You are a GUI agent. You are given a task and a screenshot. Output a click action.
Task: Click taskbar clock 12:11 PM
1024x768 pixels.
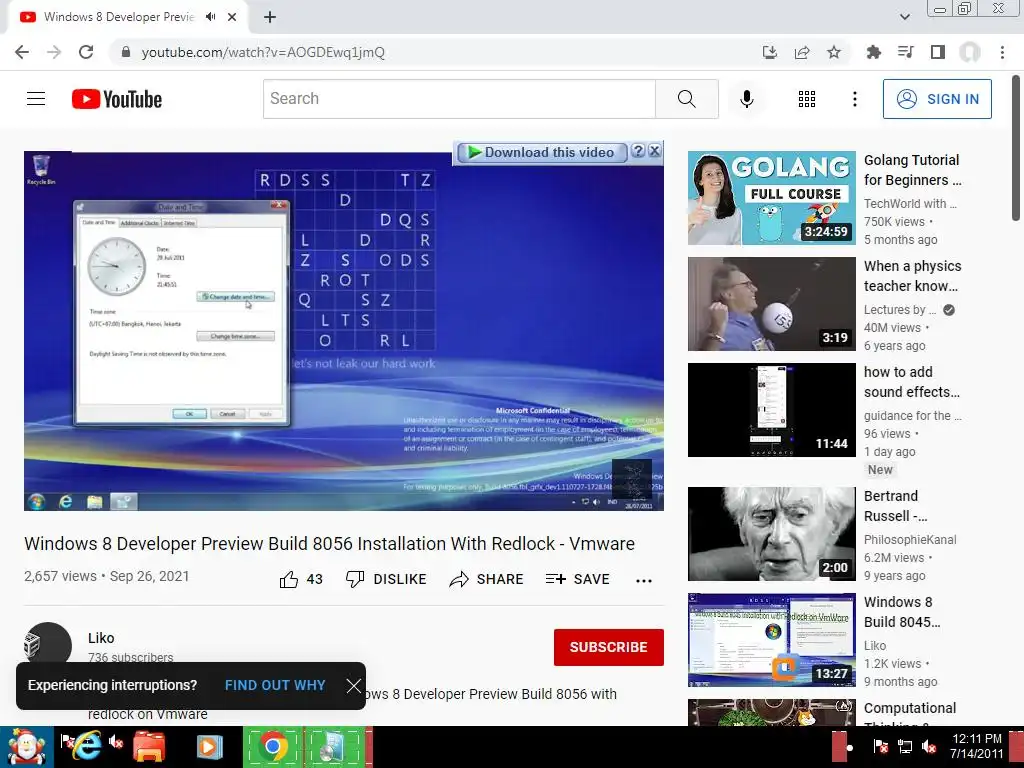976,746
